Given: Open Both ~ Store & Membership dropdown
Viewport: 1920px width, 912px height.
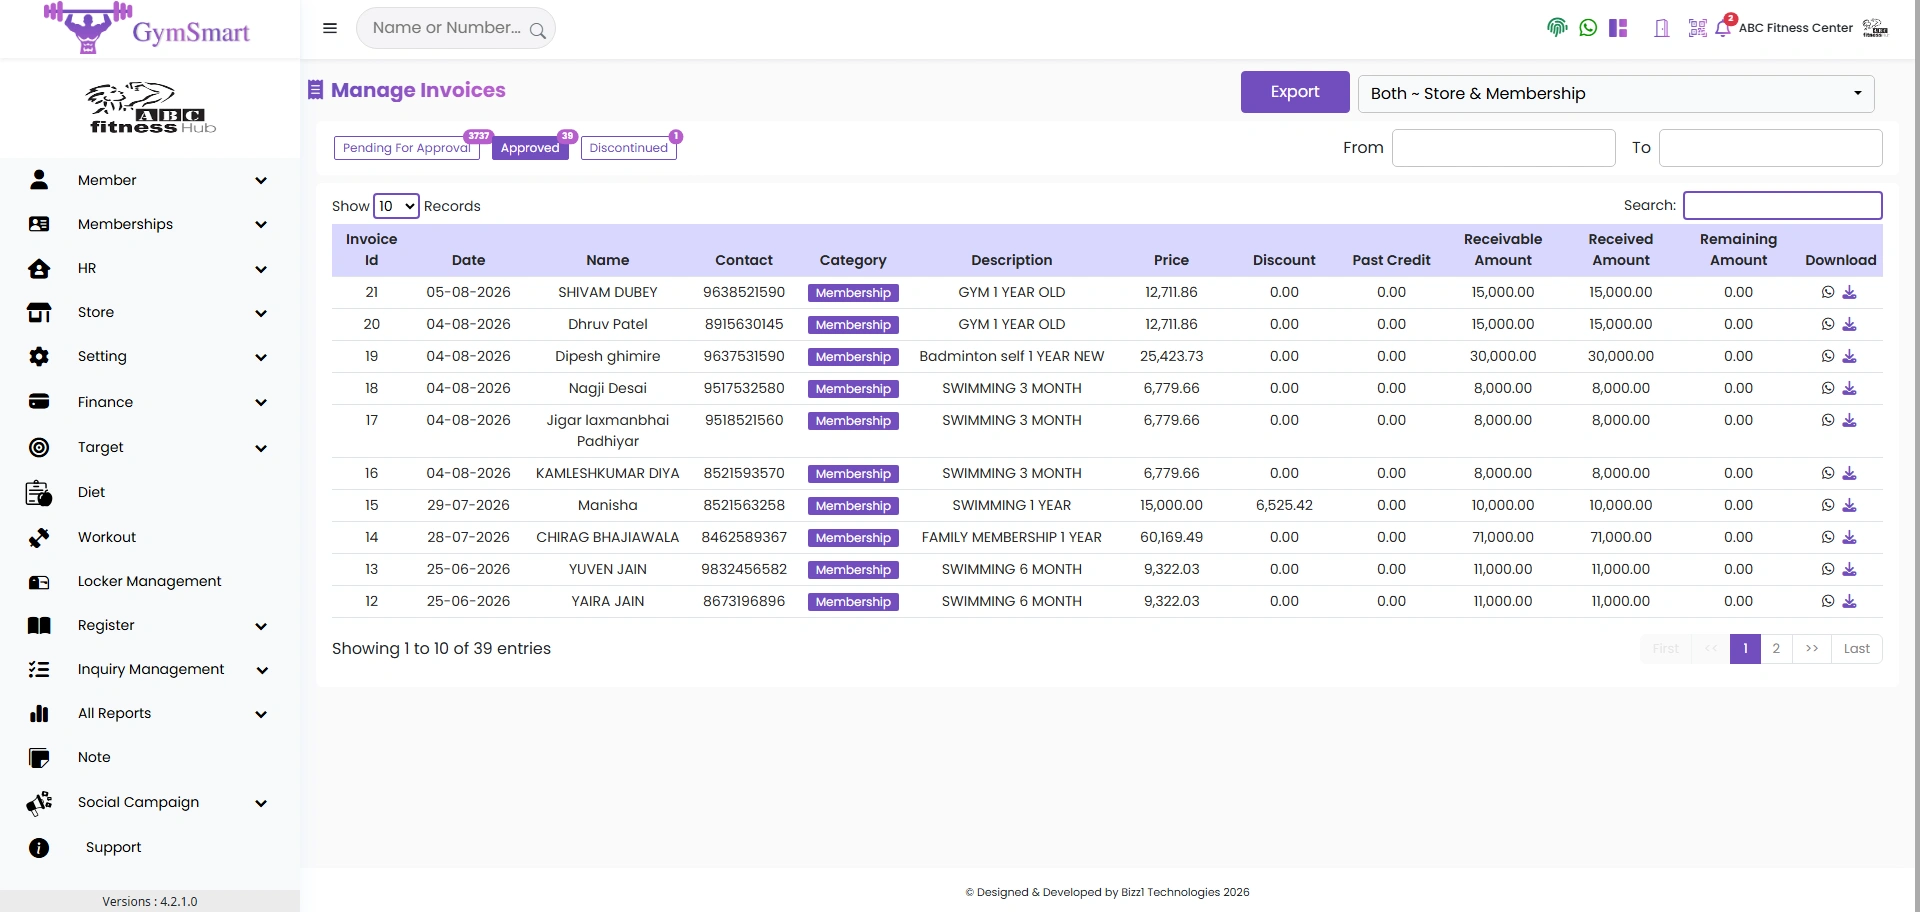Looking at the screenshot, I should pos(1616,93).
